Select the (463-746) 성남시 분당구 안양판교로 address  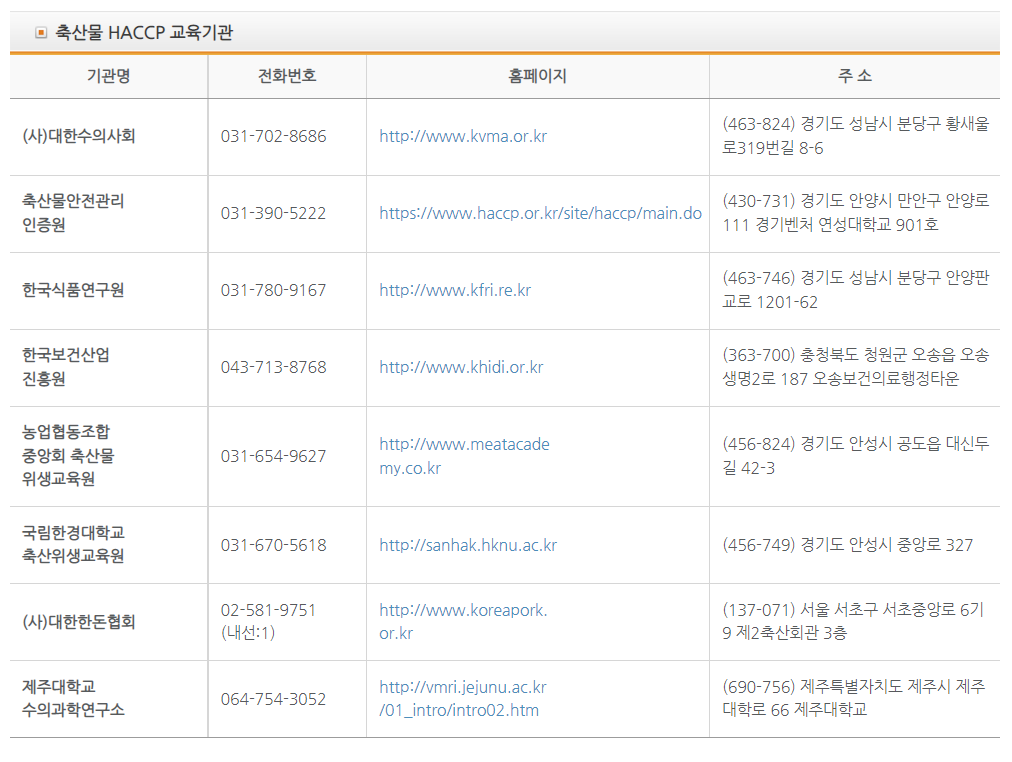point(855,290)
